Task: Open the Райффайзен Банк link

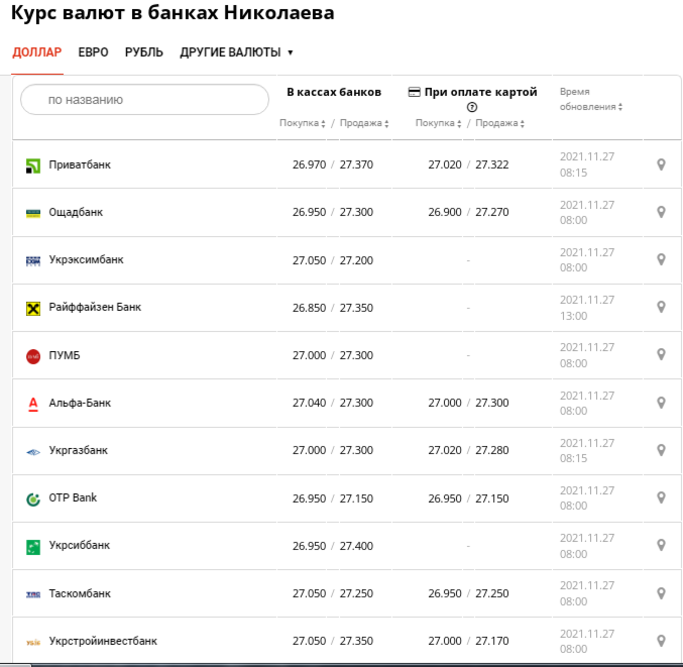Action: click(95, 307)
